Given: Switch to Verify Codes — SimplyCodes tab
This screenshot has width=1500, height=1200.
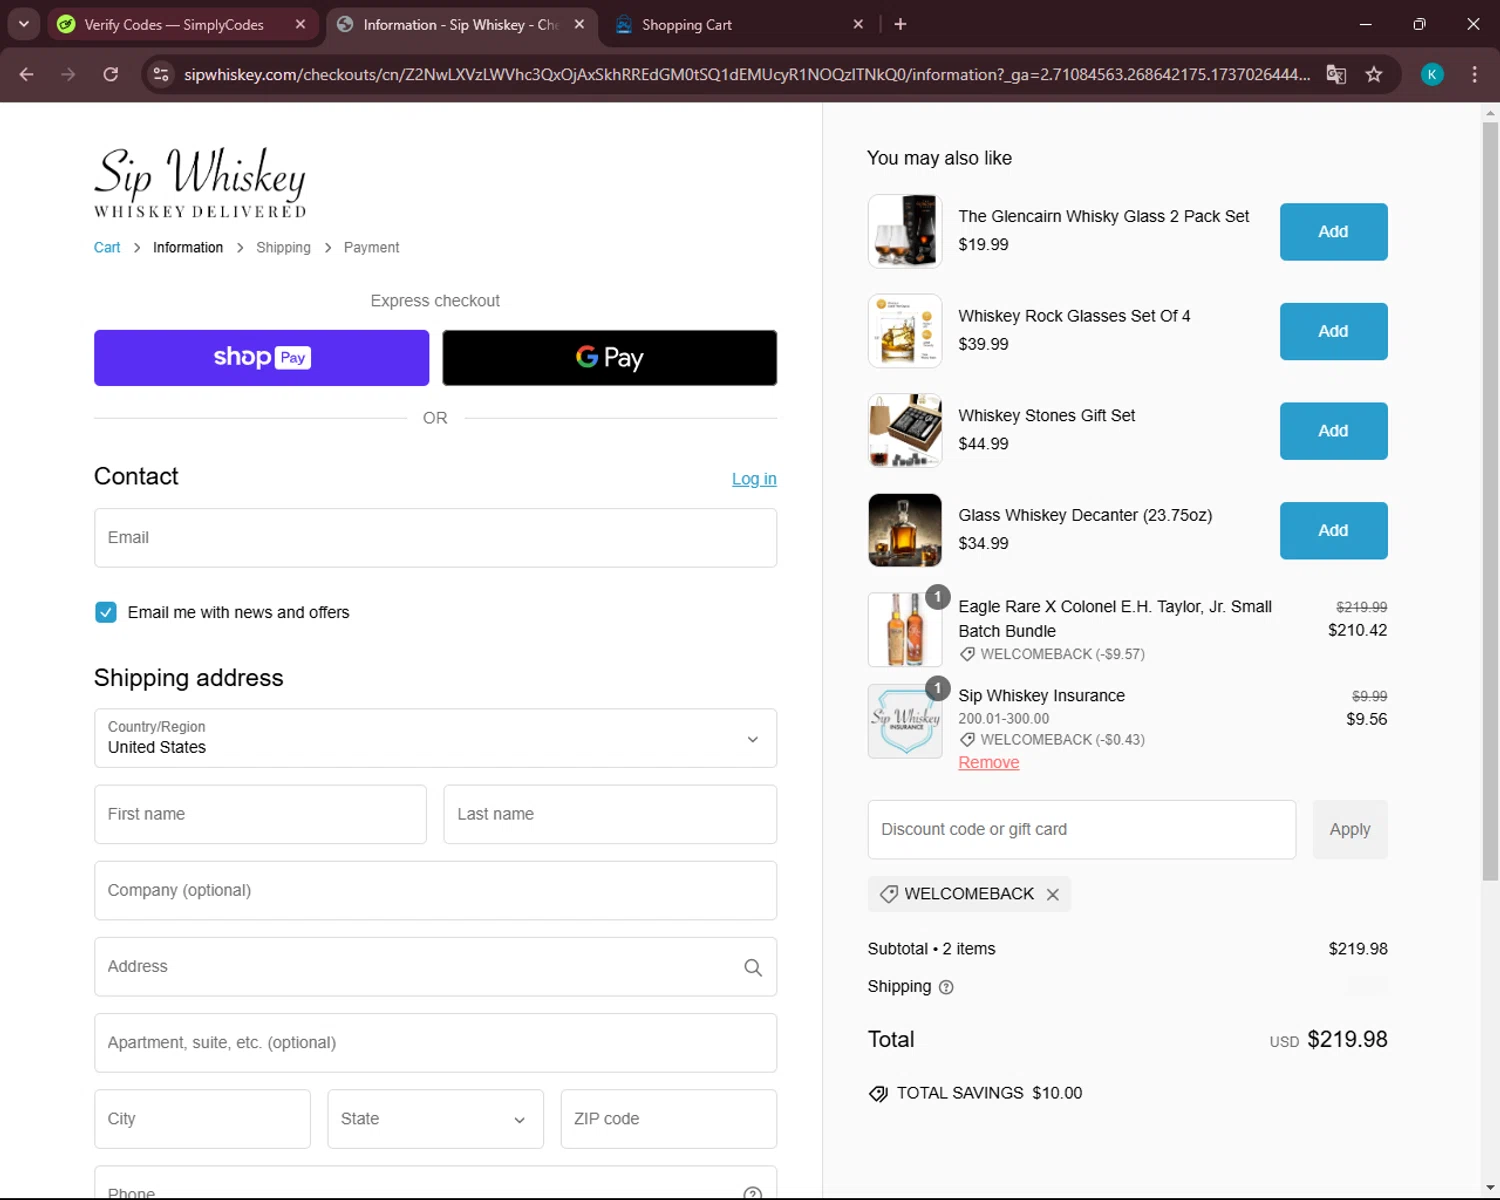Looking at the screenshot, I should point(173,25).
